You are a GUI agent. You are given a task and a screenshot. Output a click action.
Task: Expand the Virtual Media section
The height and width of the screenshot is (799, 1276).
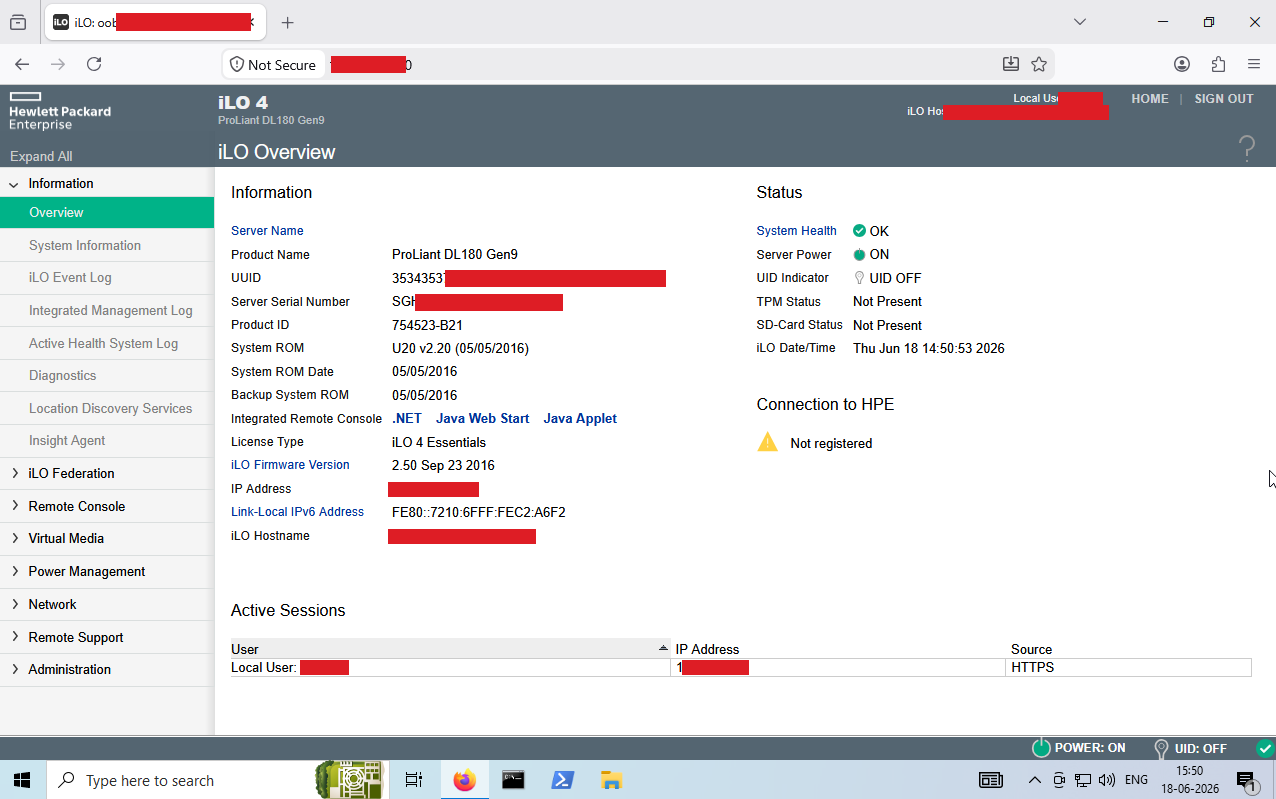coord(14,538)
